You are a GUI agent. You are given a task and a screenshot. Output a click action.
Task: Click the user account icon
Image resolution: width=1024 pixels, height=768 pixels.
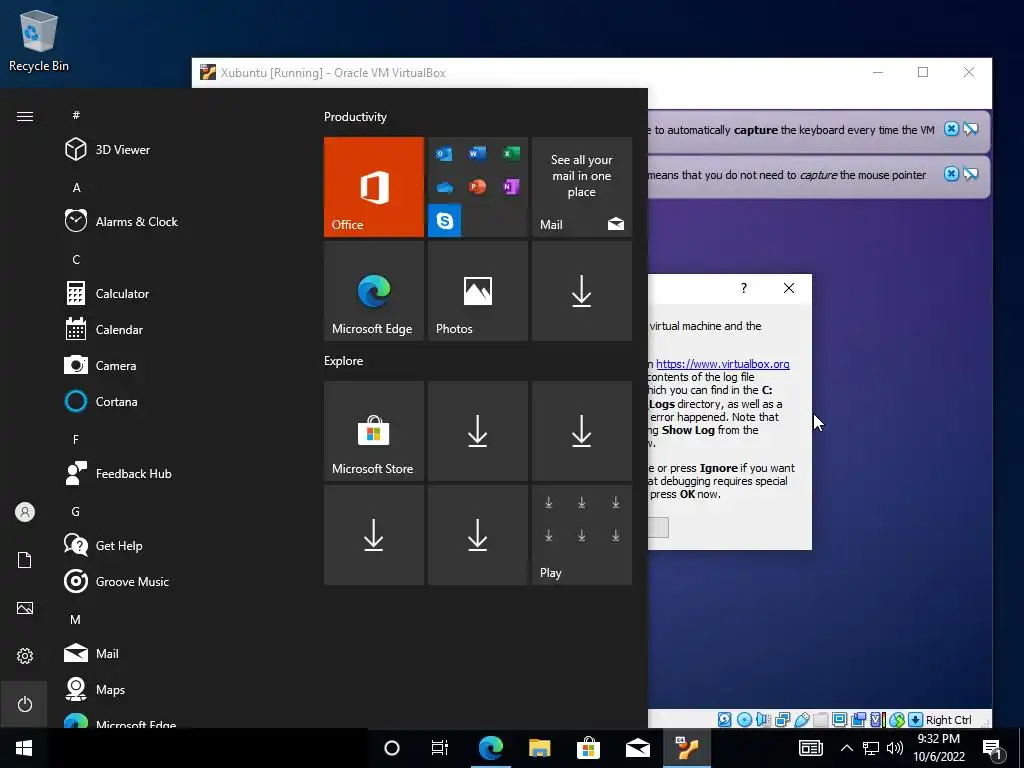24,512
